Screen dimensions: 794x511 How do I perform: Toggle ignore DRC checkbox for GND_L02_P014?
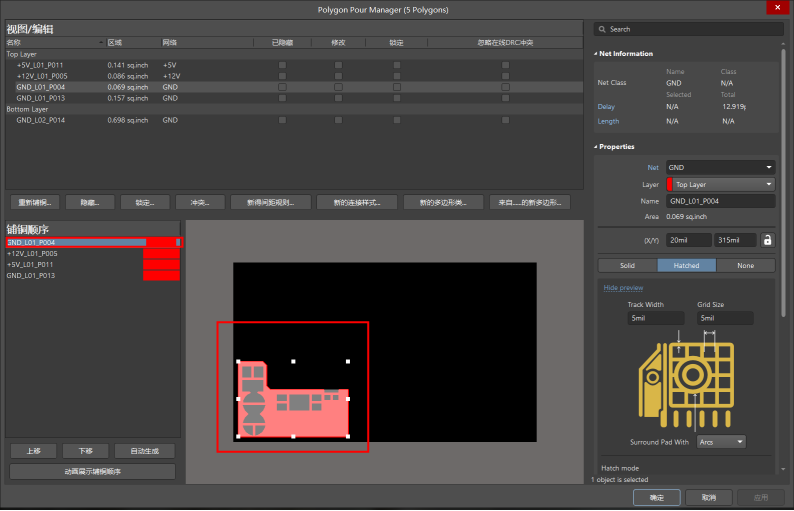505,120
